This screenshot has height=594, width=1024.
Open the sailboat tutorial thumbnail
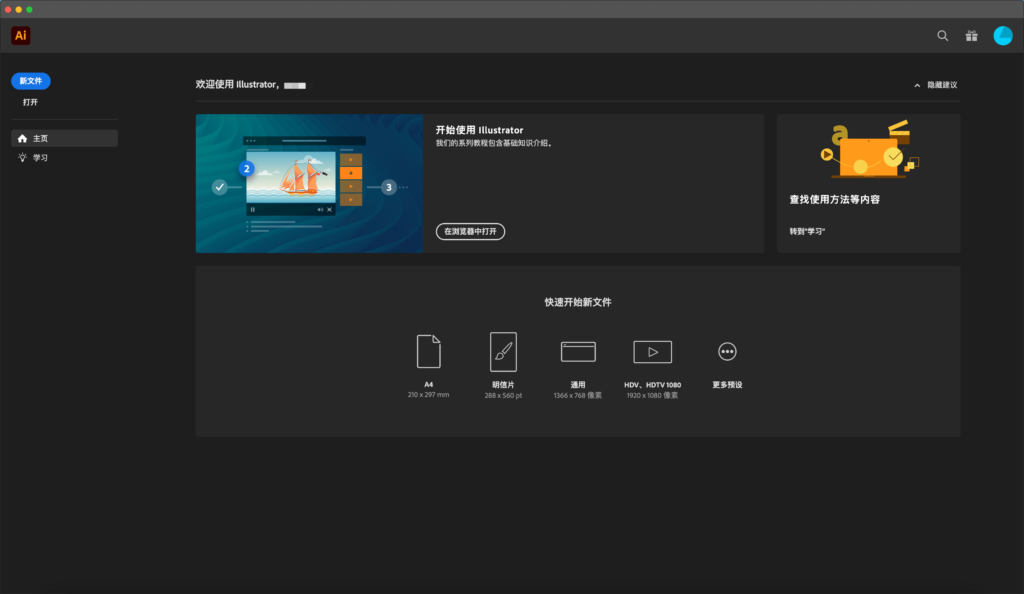pos(310,183)
